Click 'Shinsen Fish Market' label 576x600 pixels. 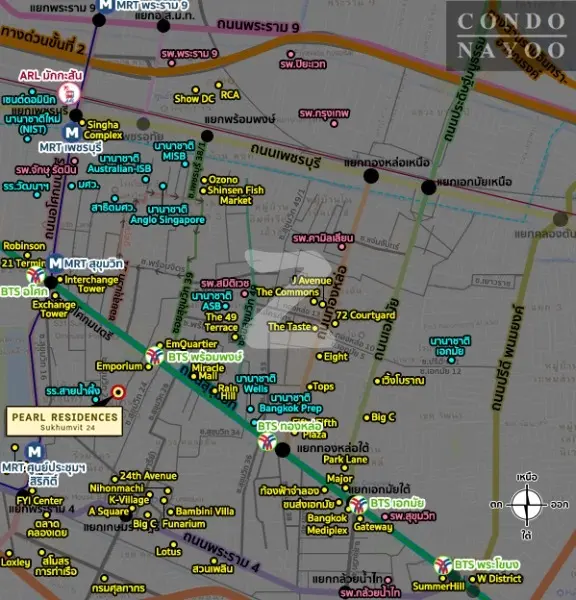coord(235,195)
